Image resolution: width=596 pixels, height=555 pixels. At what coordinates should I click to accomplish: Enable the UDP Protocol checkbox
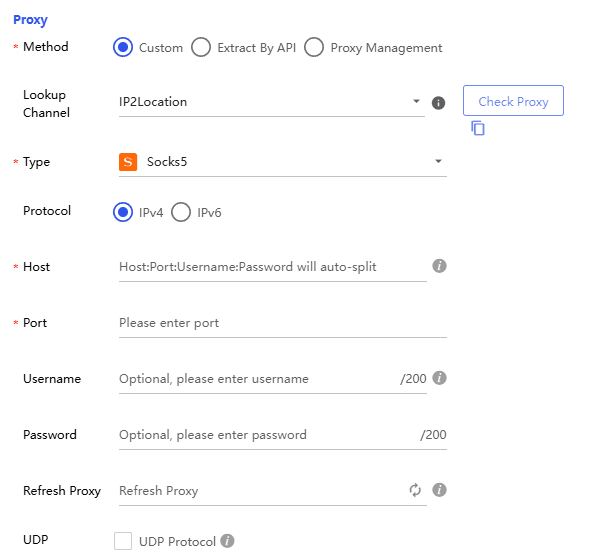pos(123,541)
